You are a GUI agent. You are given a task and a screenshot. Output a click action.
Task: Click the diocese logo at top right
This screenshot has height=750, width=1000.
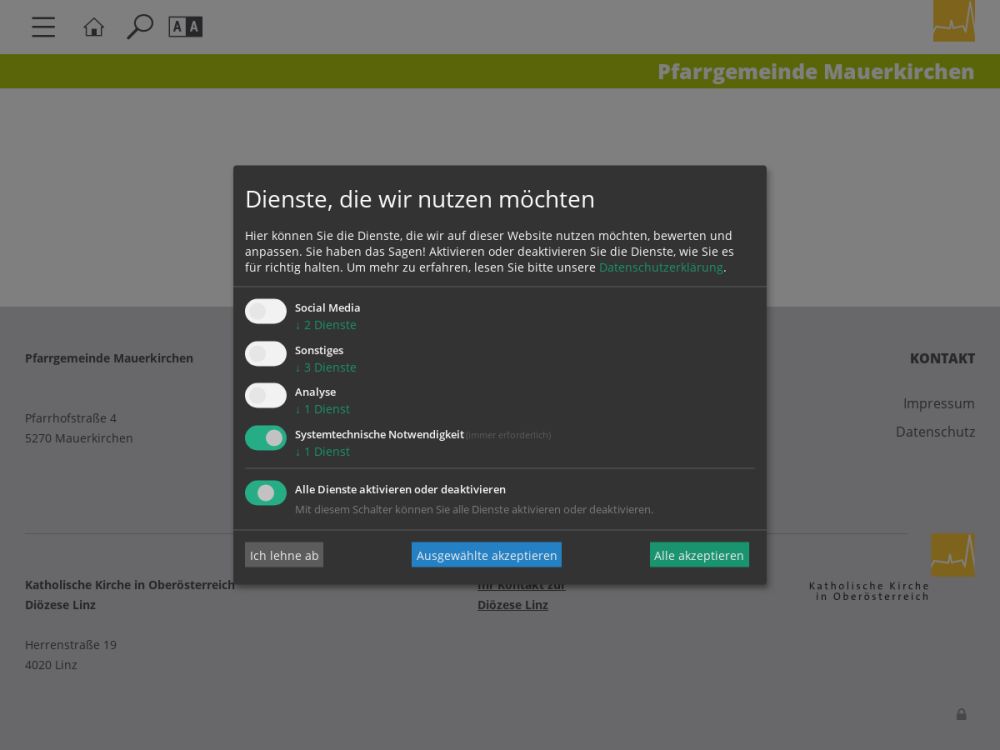(953, 21)
